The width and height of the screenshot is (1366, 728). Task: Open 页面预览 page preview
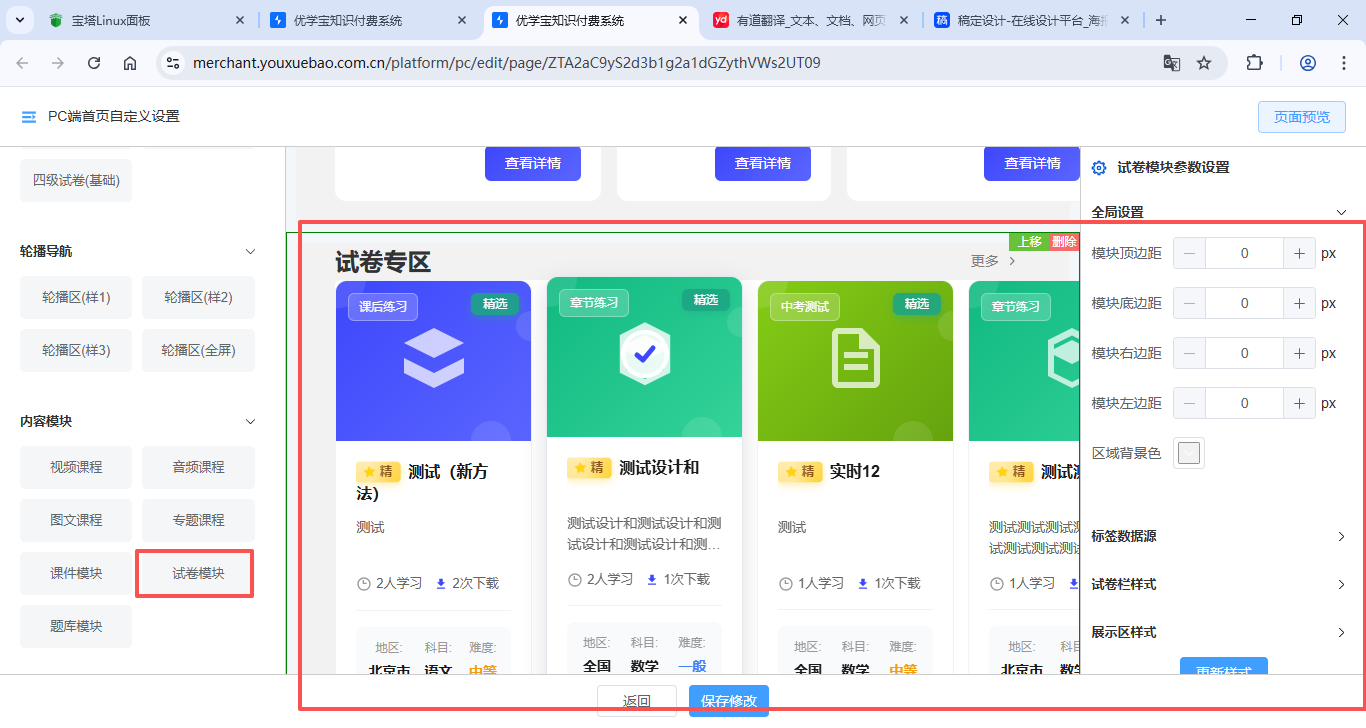tap(1301, 117)
